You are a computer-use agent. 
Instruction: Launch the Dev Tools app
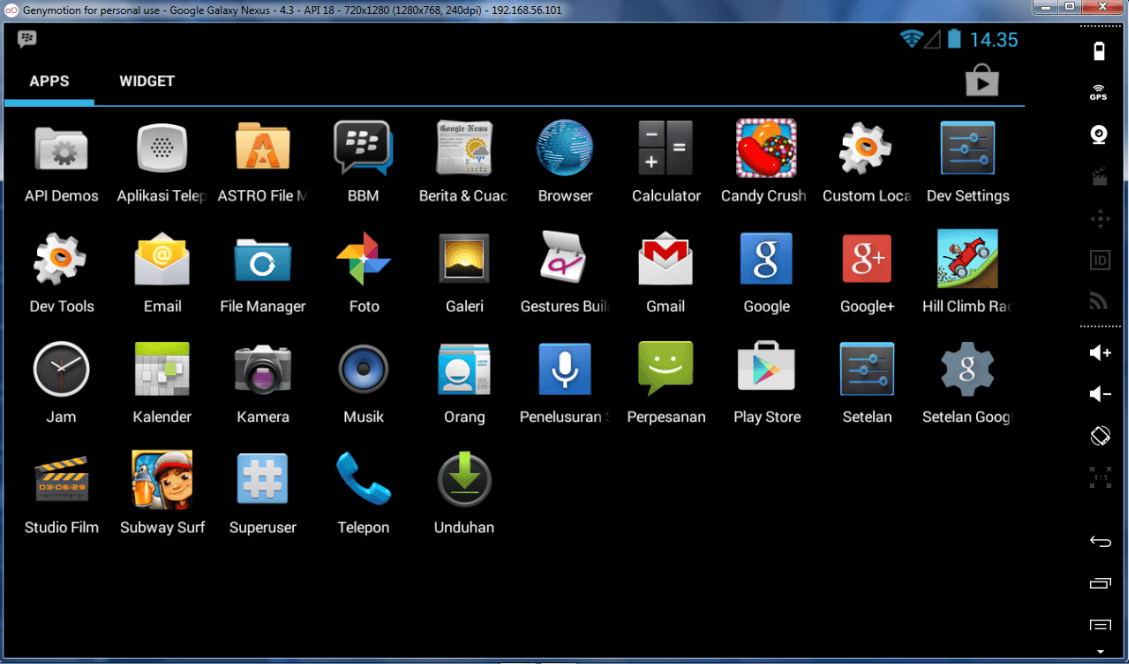(60, 259)
